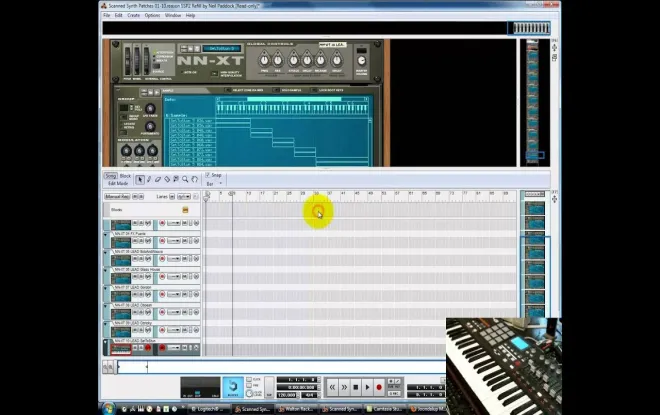Switch to Song view button
Viewport: 660px width, 415px height.
pos(111,176)
